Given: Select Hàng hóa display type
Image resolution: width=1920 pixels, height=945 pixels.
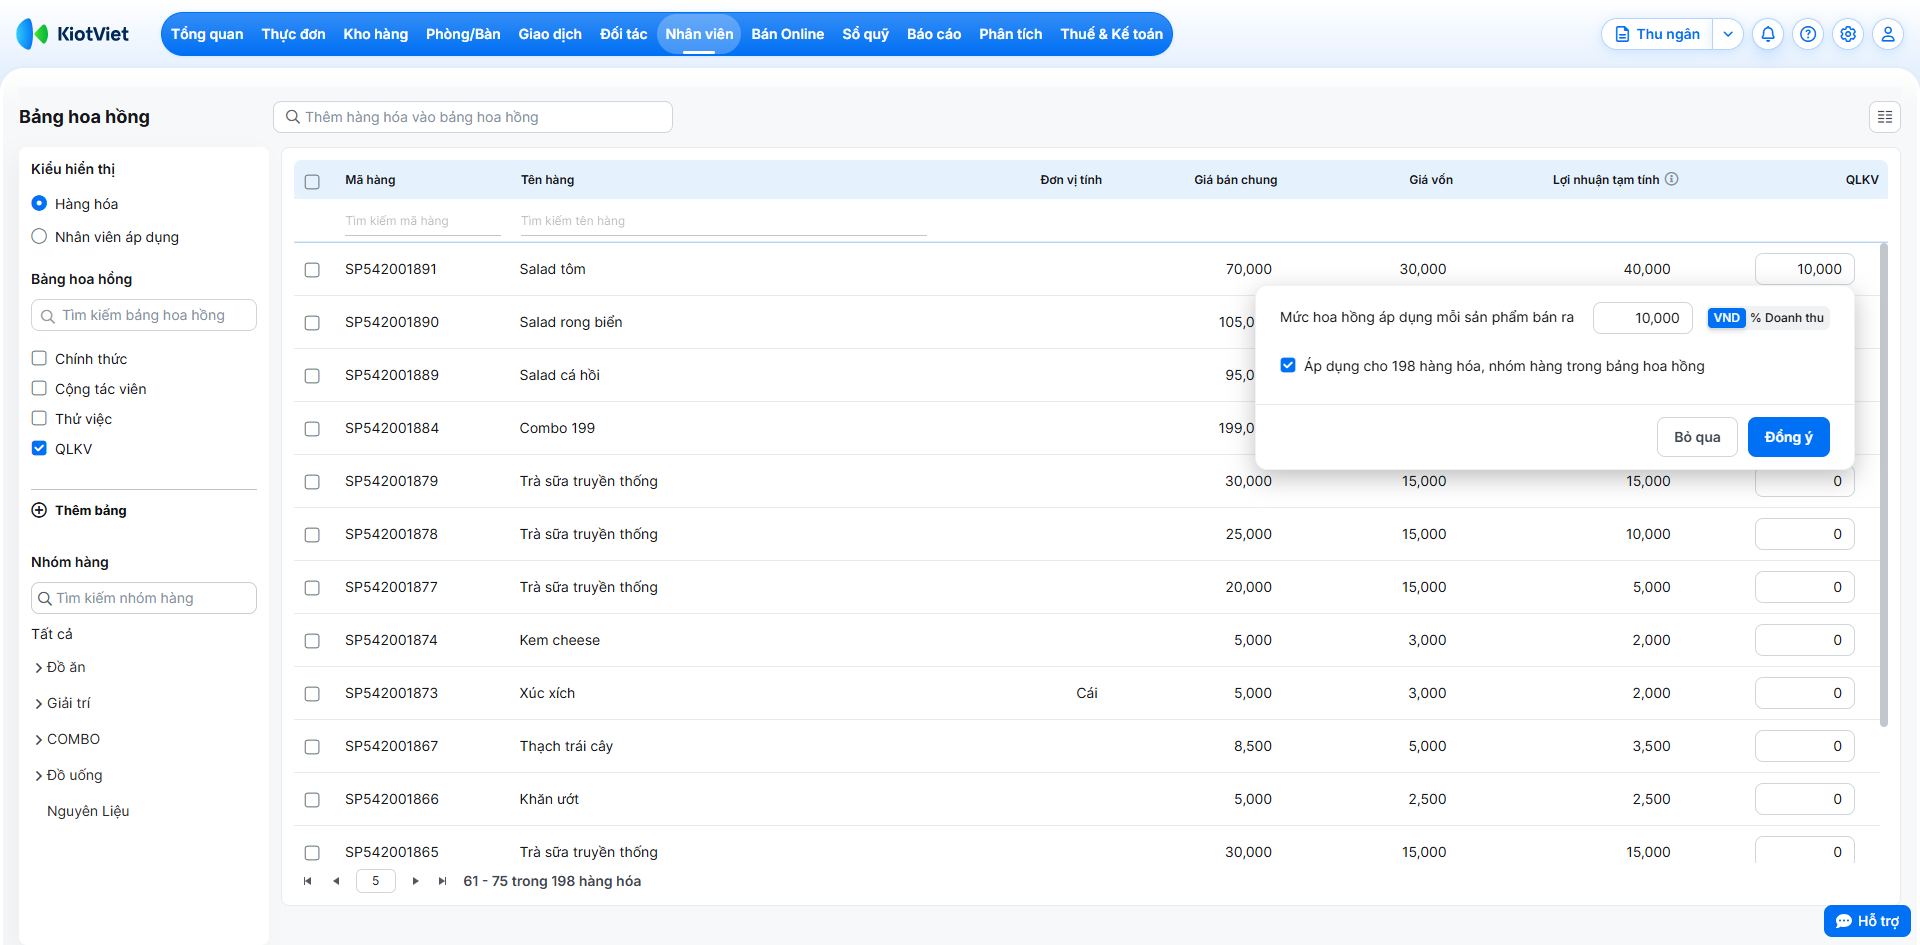Looking at the screenshot, I should pos(39,203).
